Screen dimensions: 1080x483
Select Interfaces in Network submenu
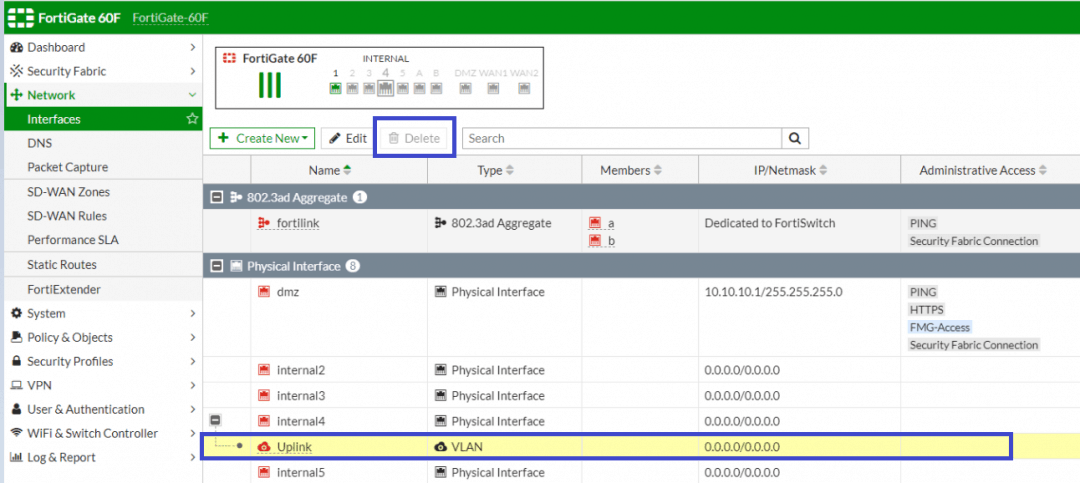pos(54,119)
